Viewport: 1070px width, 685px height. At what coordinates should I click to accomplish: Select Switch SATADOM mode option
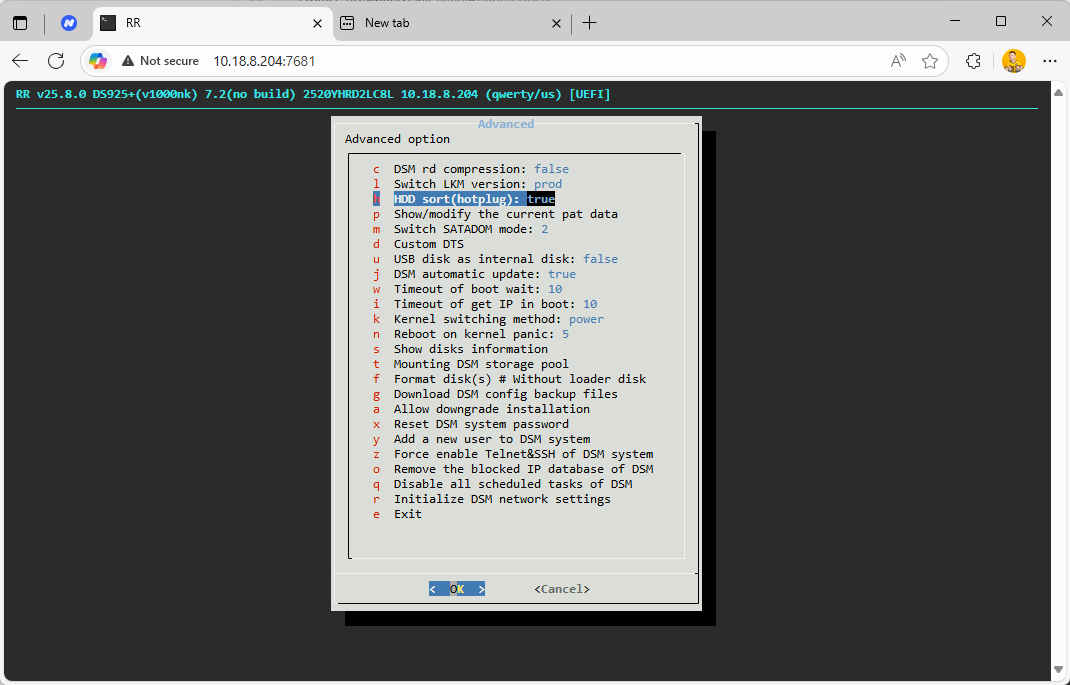461,229
